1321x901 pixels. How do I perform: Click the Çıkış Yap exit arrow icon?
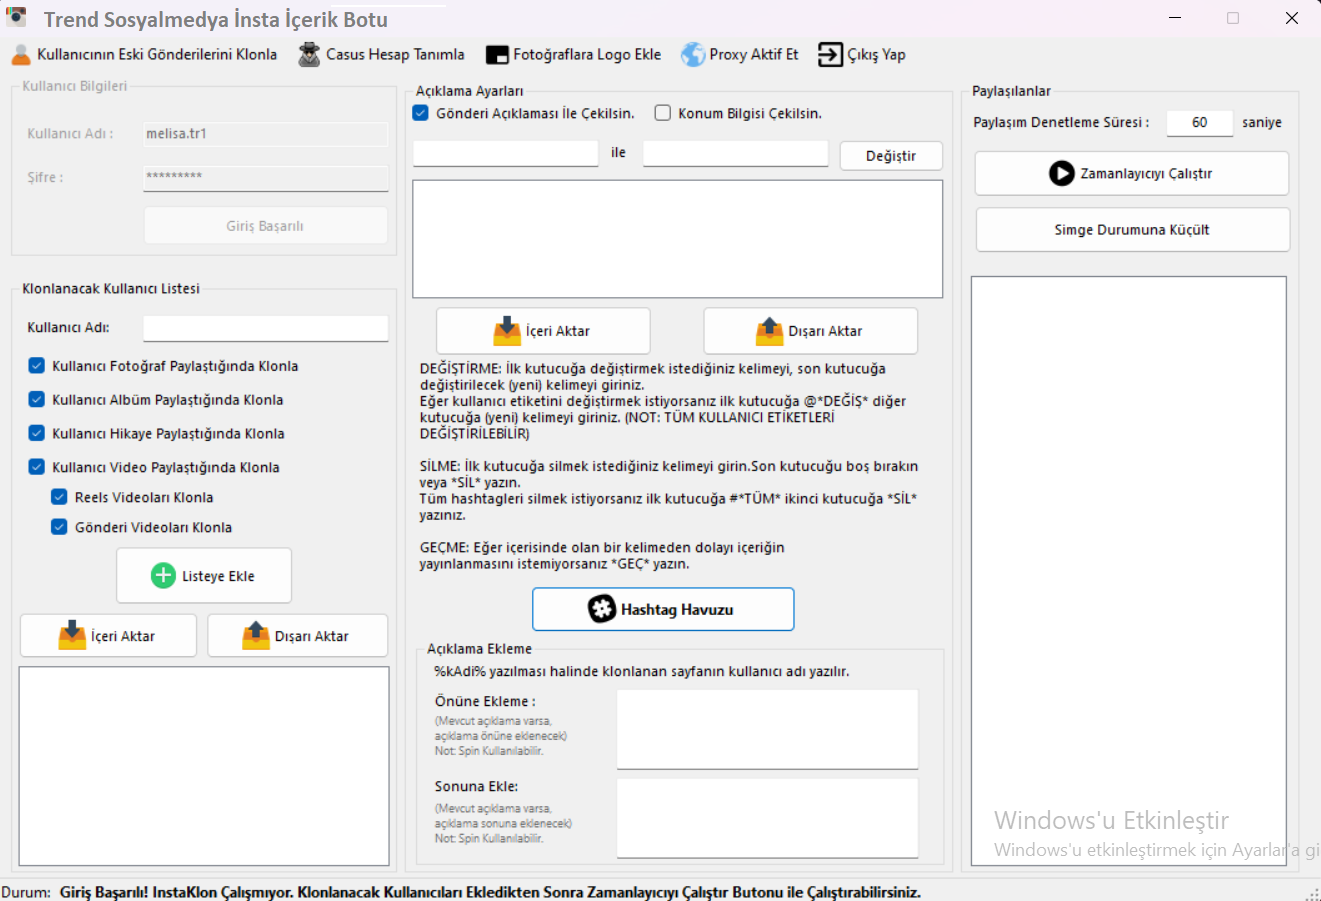pos(830,55)
